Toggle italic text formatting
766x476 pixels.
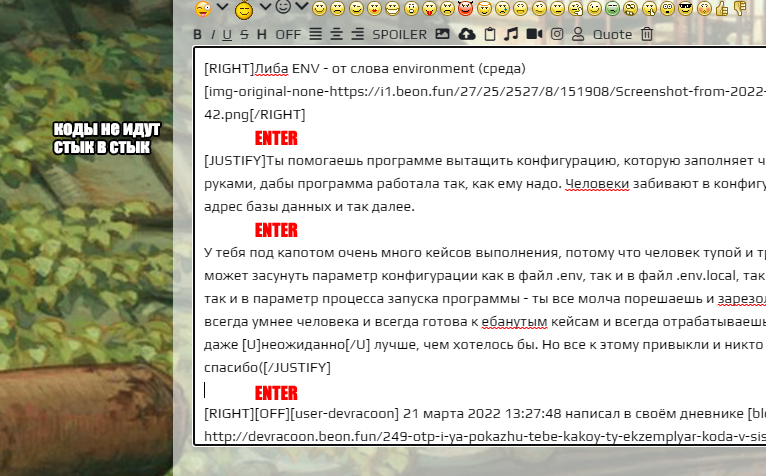(213, 35)
